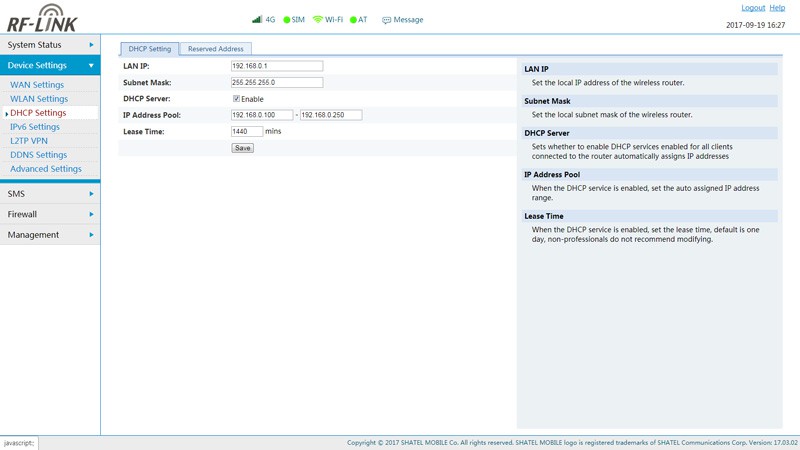Click the AT status green indicator
The width and height of the screenshot is (800, 450).
pyautogui.click(x=353, y=20)
